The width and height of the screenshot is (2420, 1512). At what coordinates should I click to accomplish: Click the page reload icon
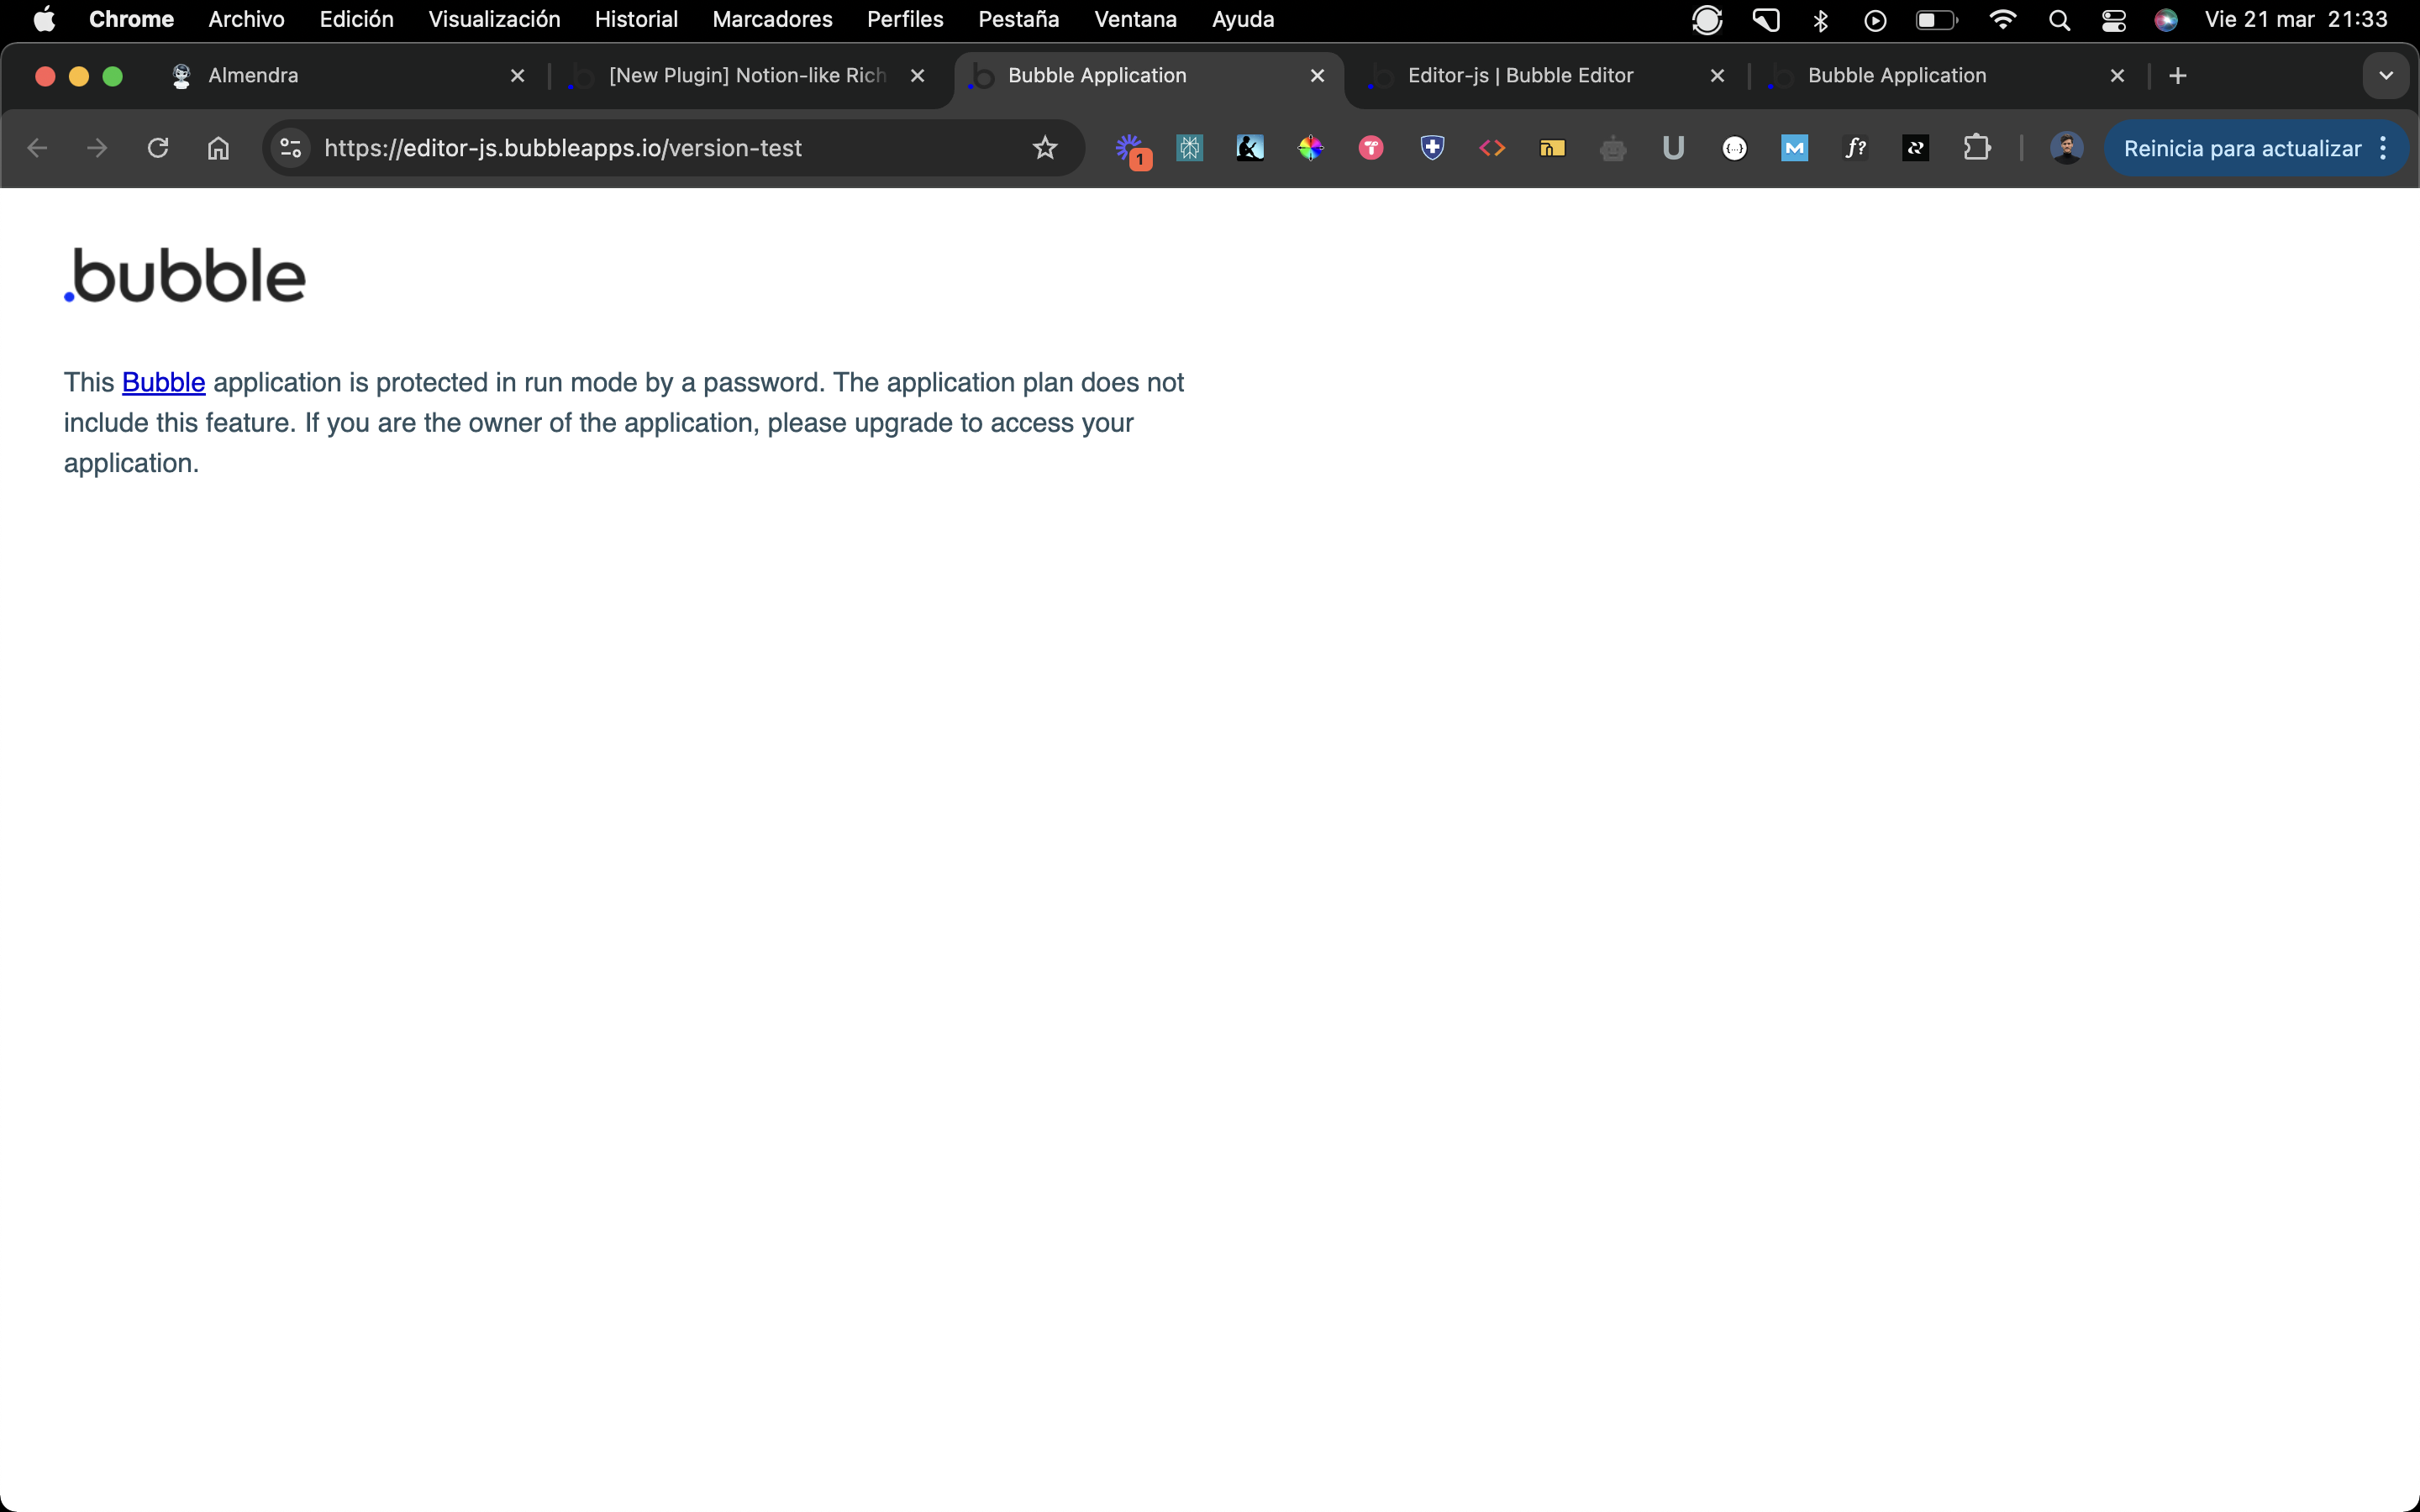[x=157, y=148]
